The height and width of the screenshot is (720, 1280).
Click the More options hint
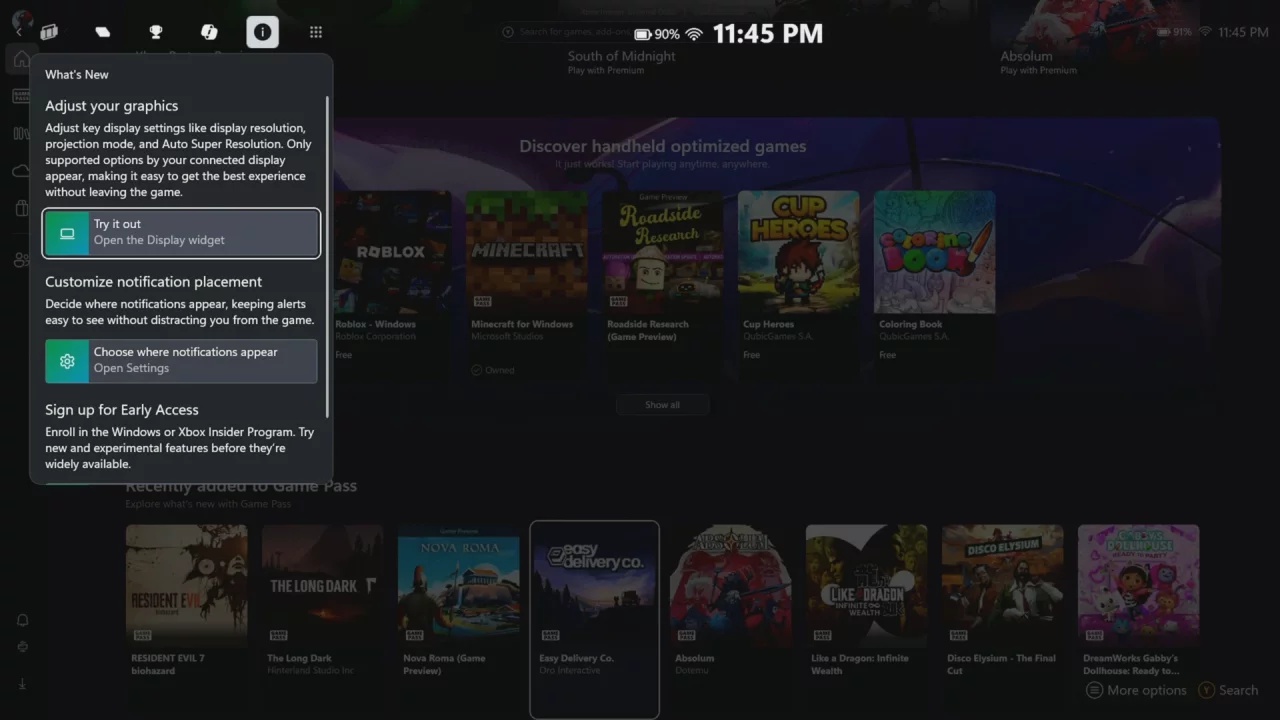(1136, 690)
